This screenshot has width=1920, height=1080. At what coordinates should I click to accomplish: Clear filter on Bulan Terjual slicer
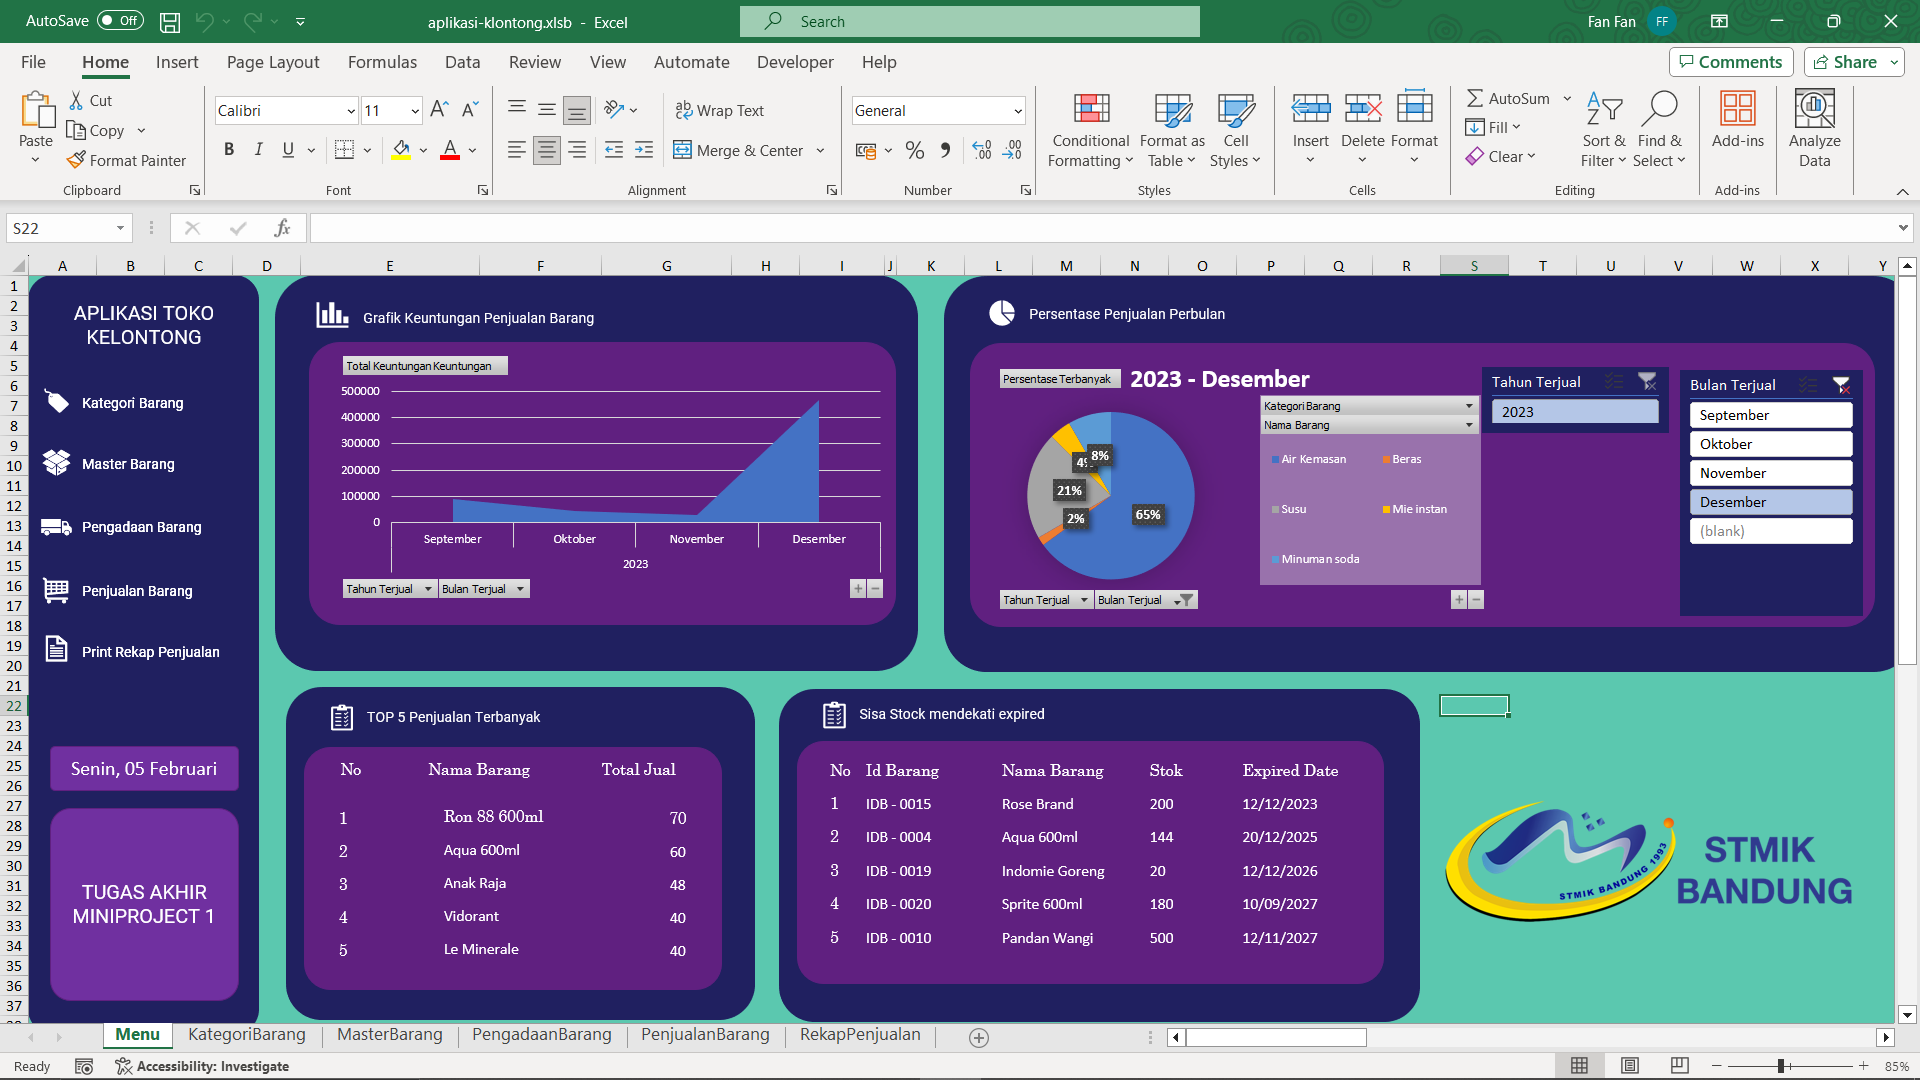click(x=1841, y=385)
